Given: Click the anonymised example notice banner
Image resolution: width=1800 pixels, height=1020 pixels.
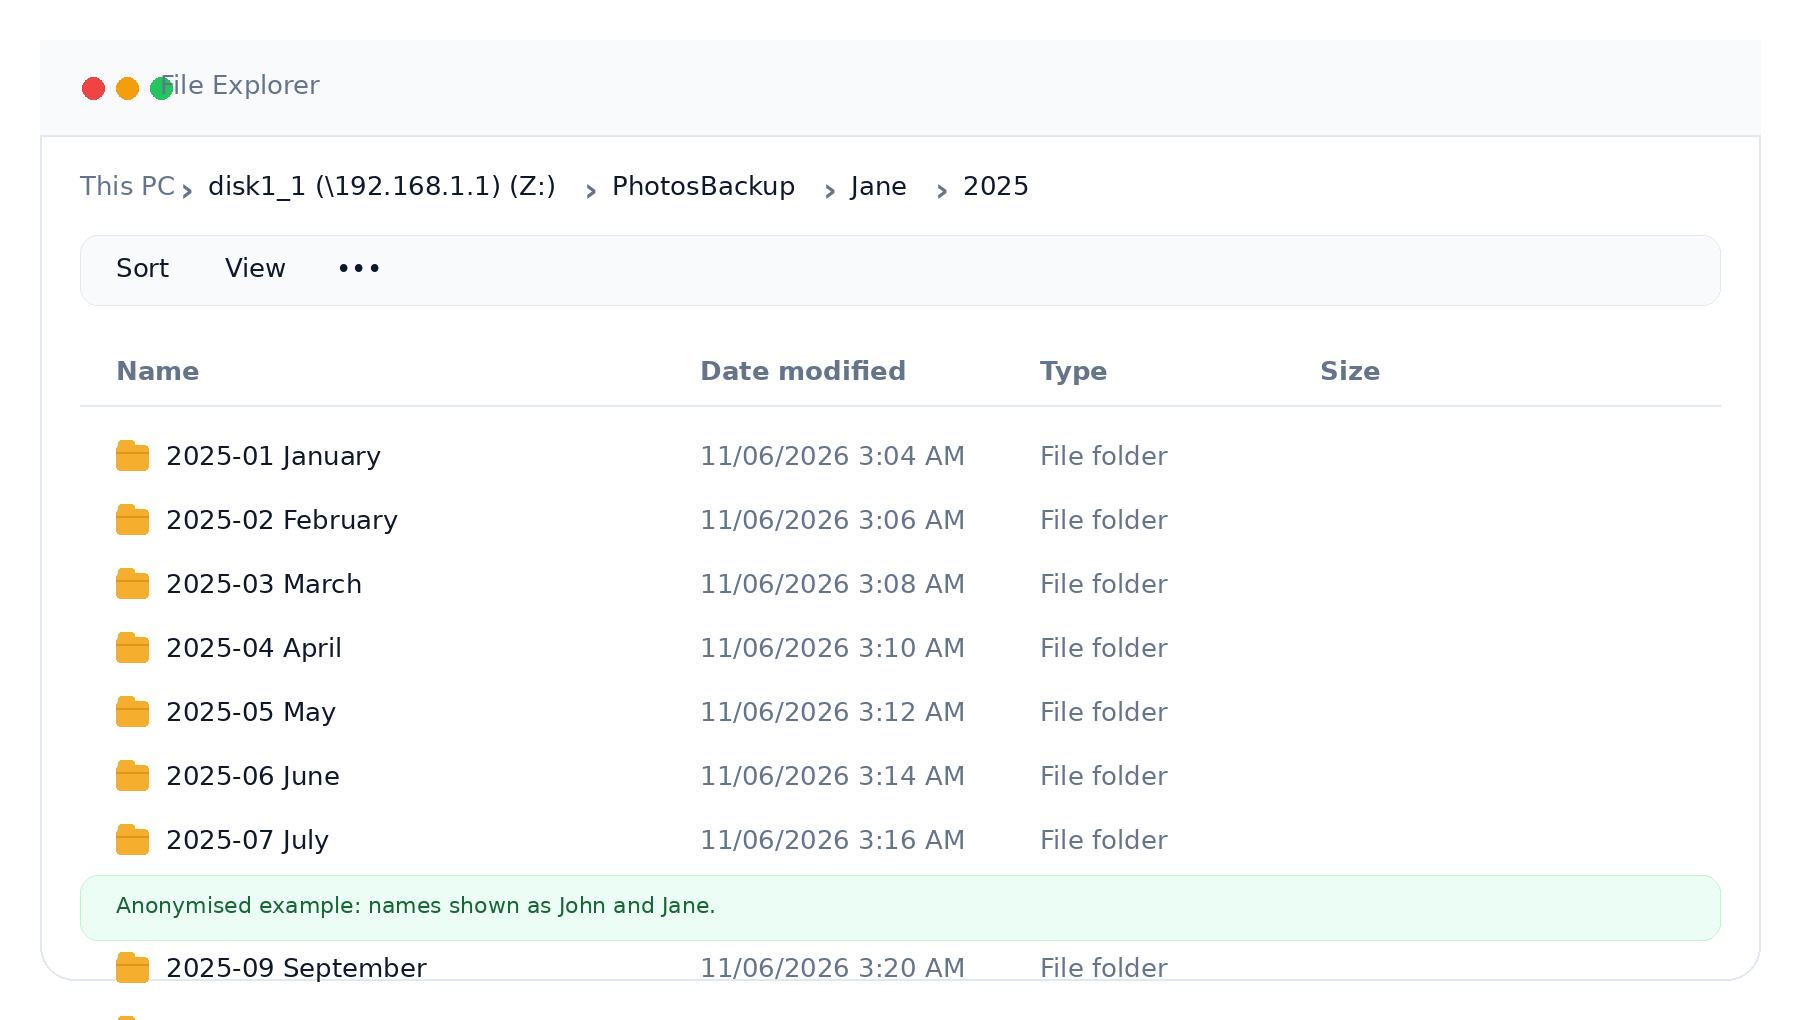Looking at the screenshot, I should tap(900, 908).
